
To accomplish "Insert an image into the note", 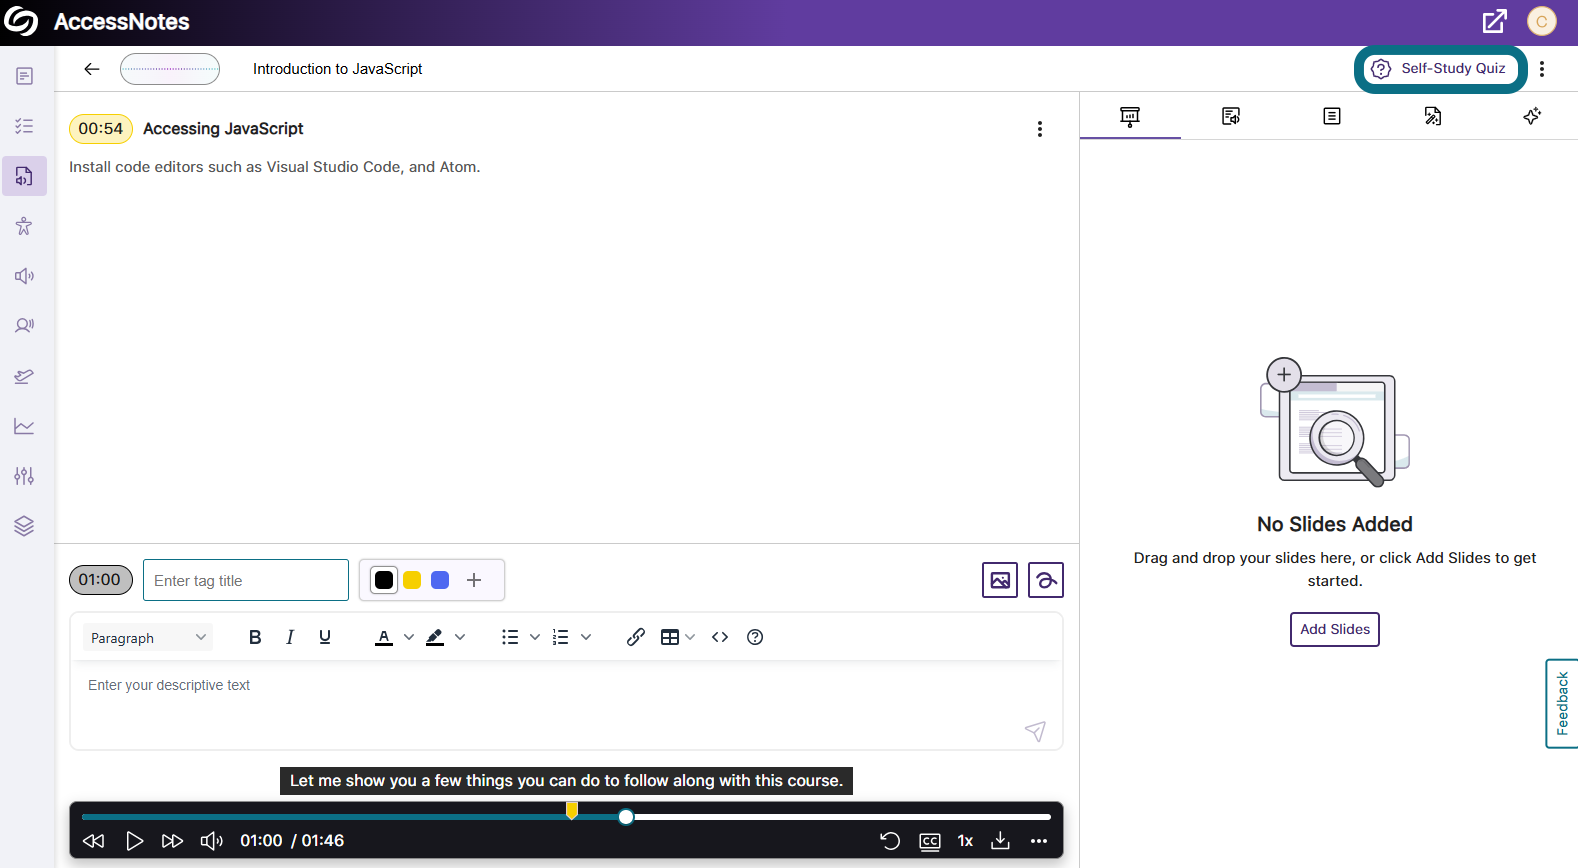I will pyautogui.click(x=1000, y=580).
